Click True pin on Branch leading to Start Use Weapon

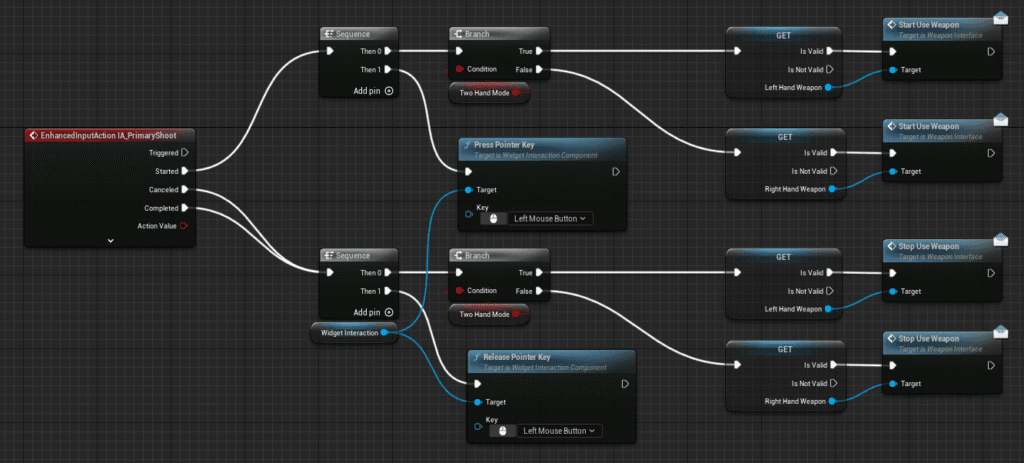click(x=539, y=51)
